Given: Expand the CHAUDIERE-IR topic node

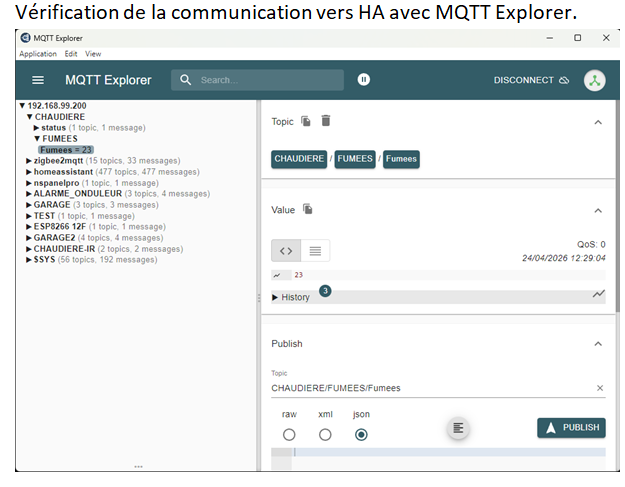Looking at the screenshot, I should (x=29, y=249).
